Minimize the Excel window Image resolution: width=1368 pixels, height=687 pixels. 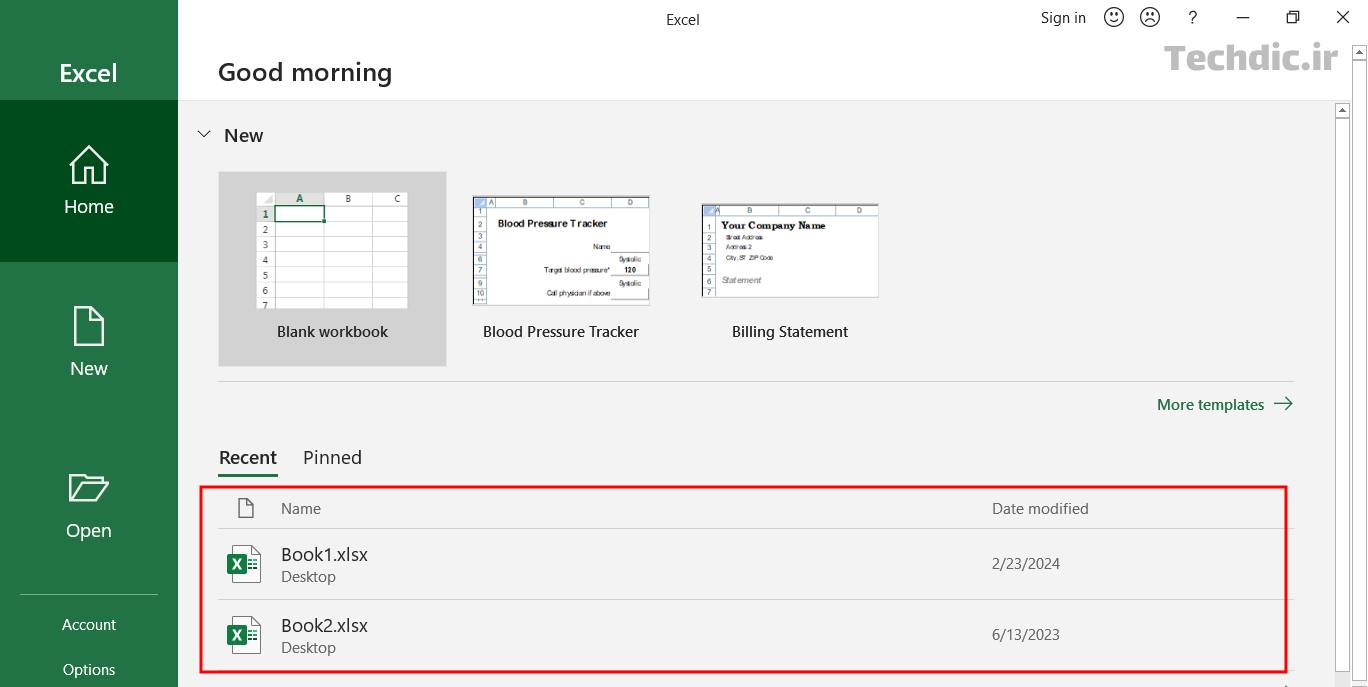click(x=1243, y=17)
